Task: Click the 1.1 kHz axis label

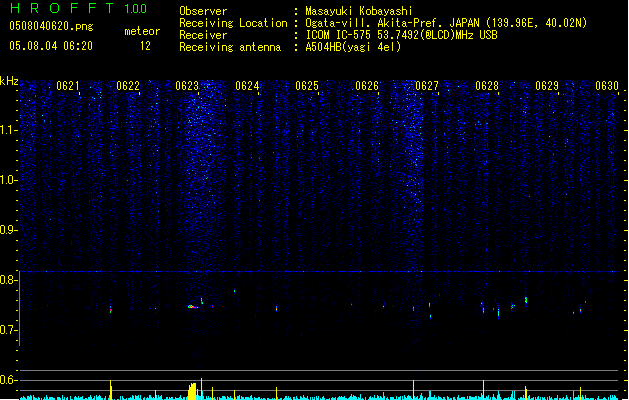Action: tap(8, 130)
